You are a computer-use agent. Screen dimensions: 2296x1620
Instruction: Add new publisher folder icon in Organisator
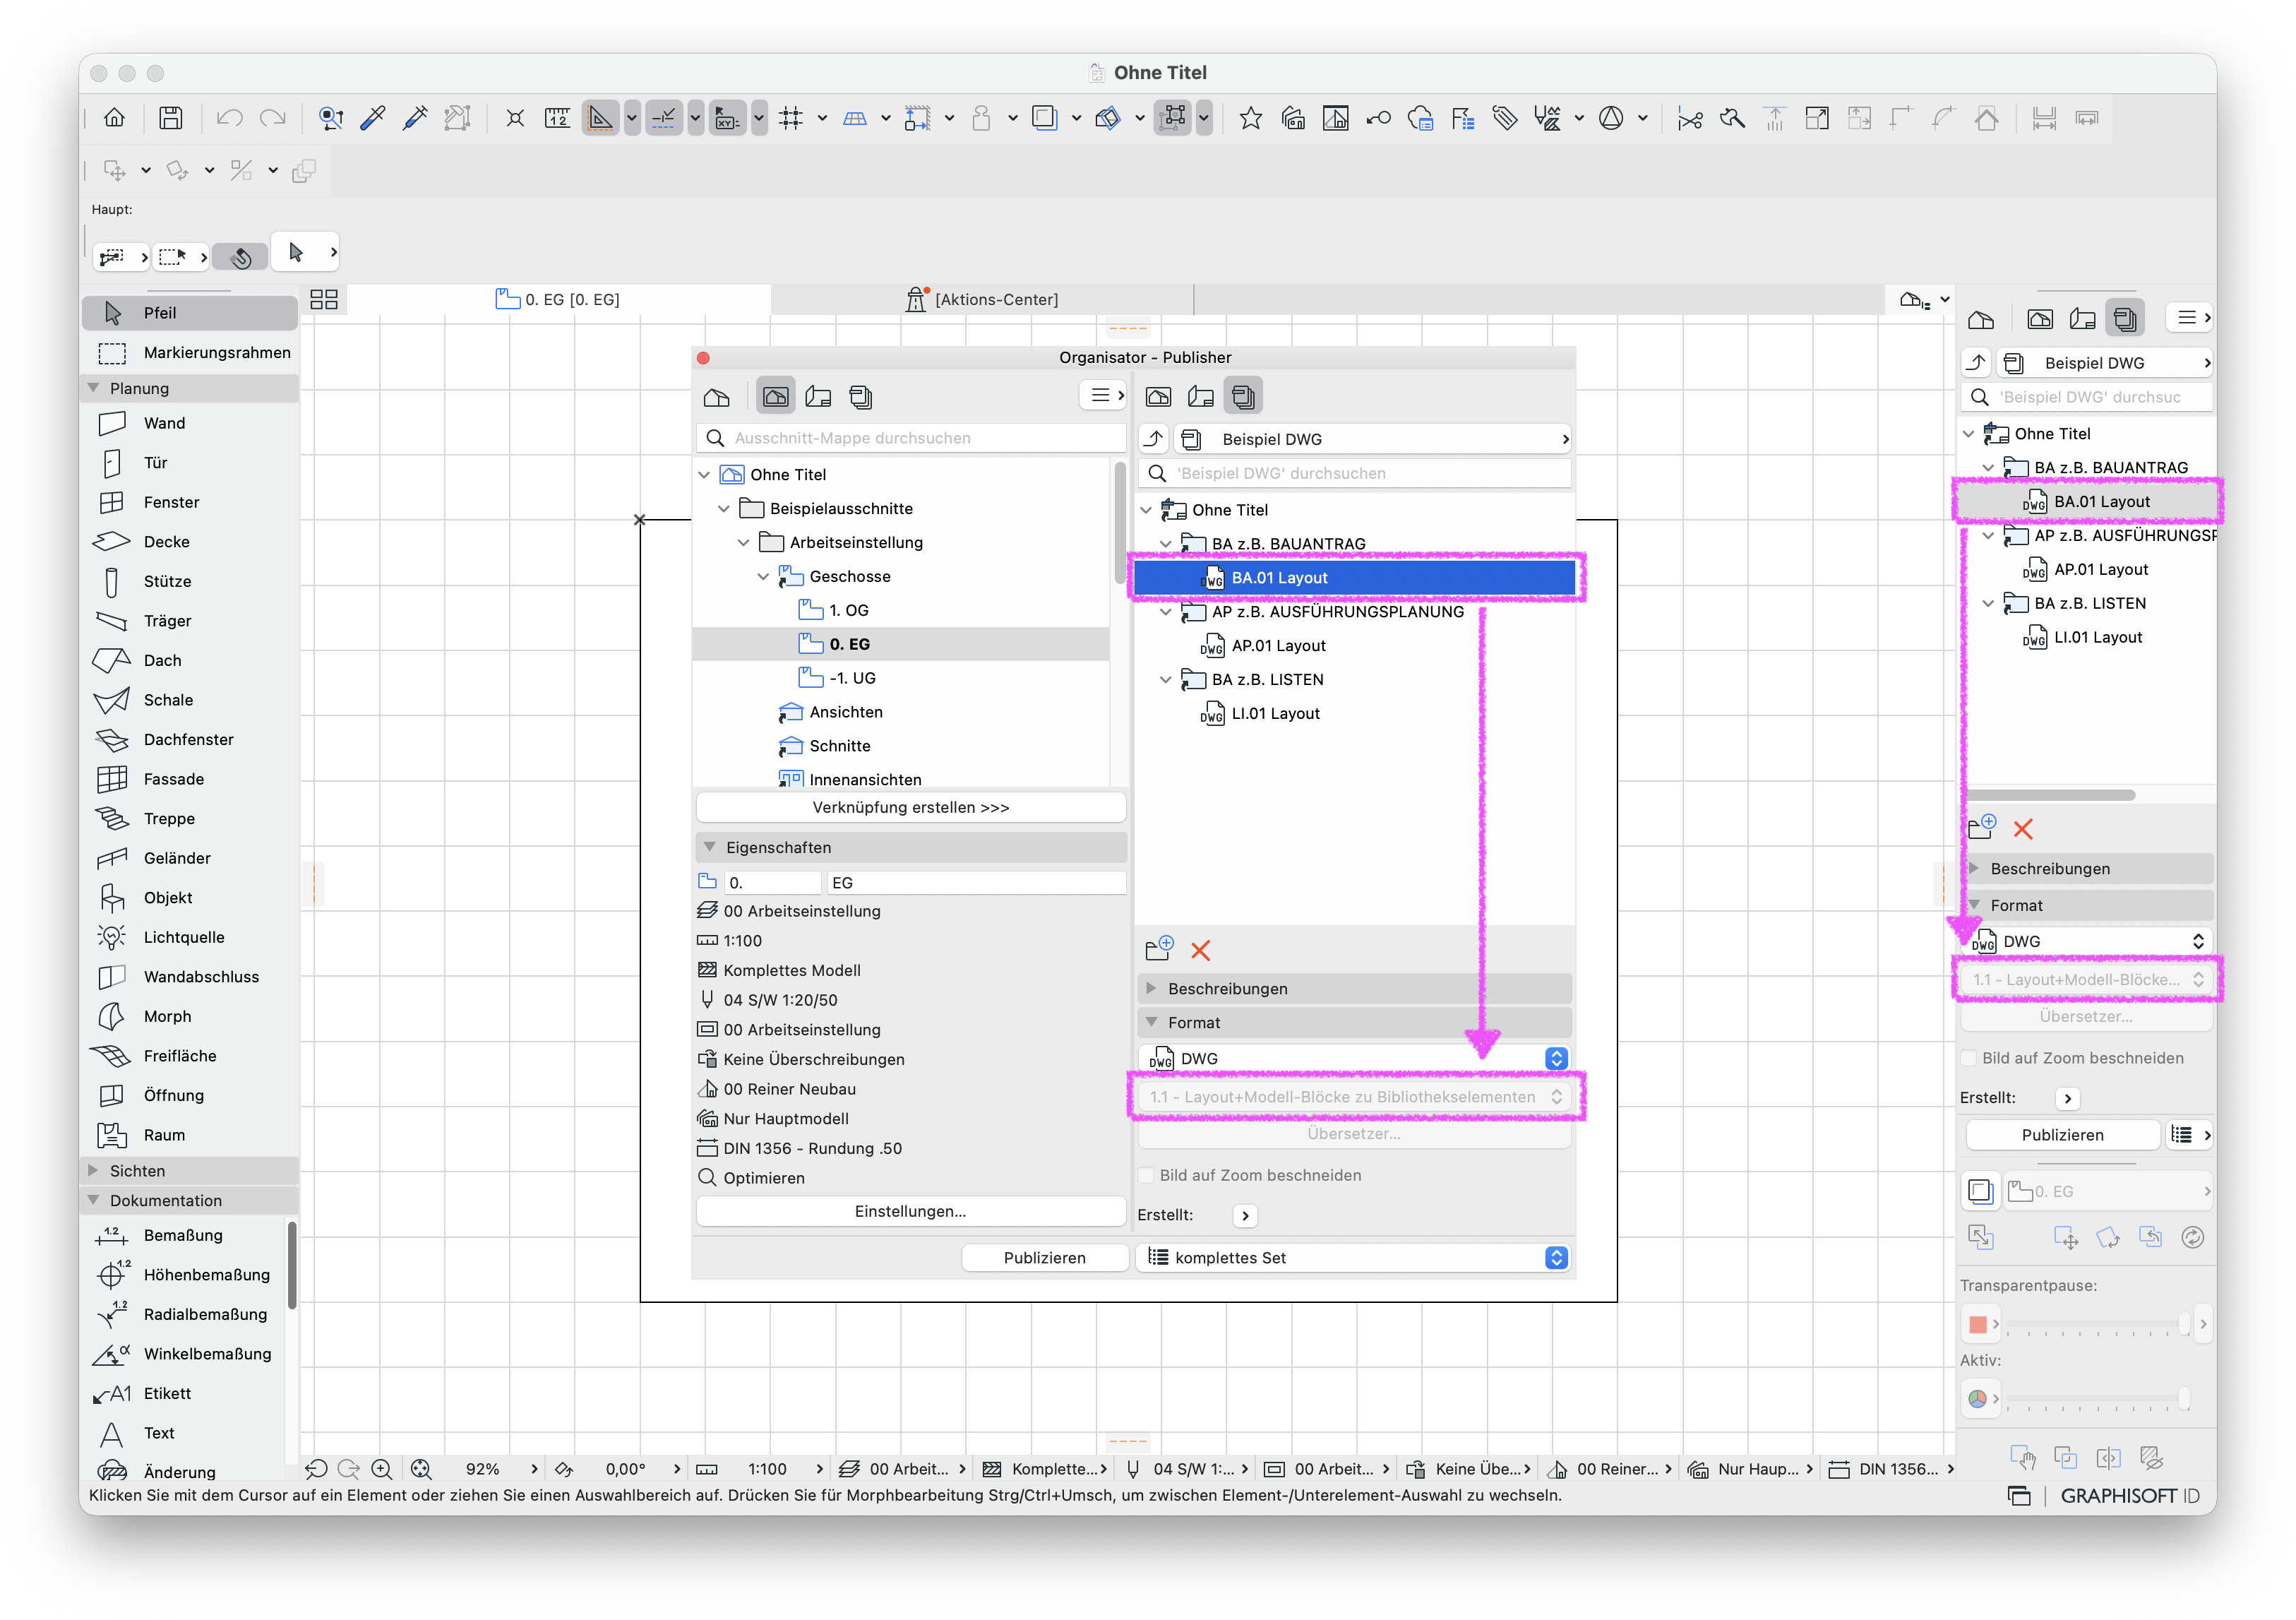[x=1160, y=949]
